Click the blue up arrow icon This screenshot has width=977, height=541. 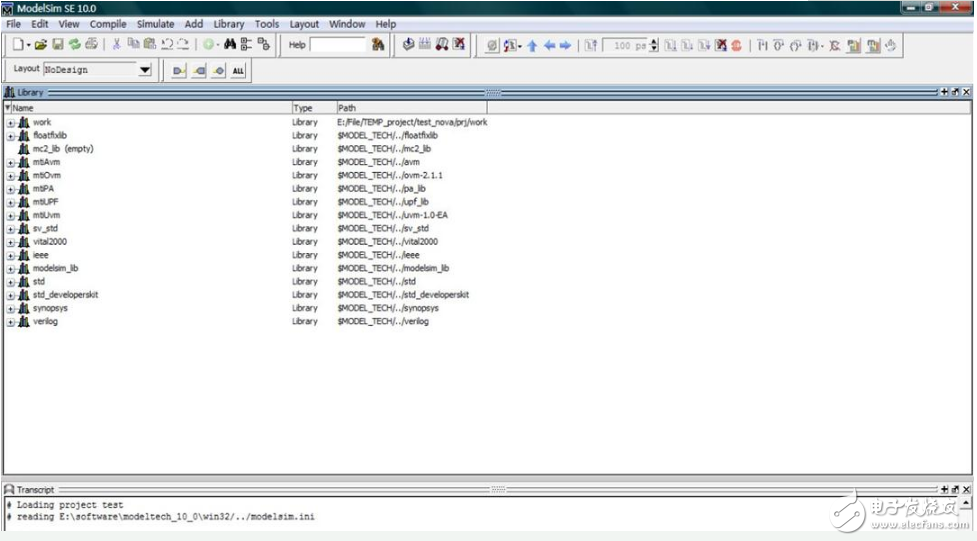pos(532,45)
